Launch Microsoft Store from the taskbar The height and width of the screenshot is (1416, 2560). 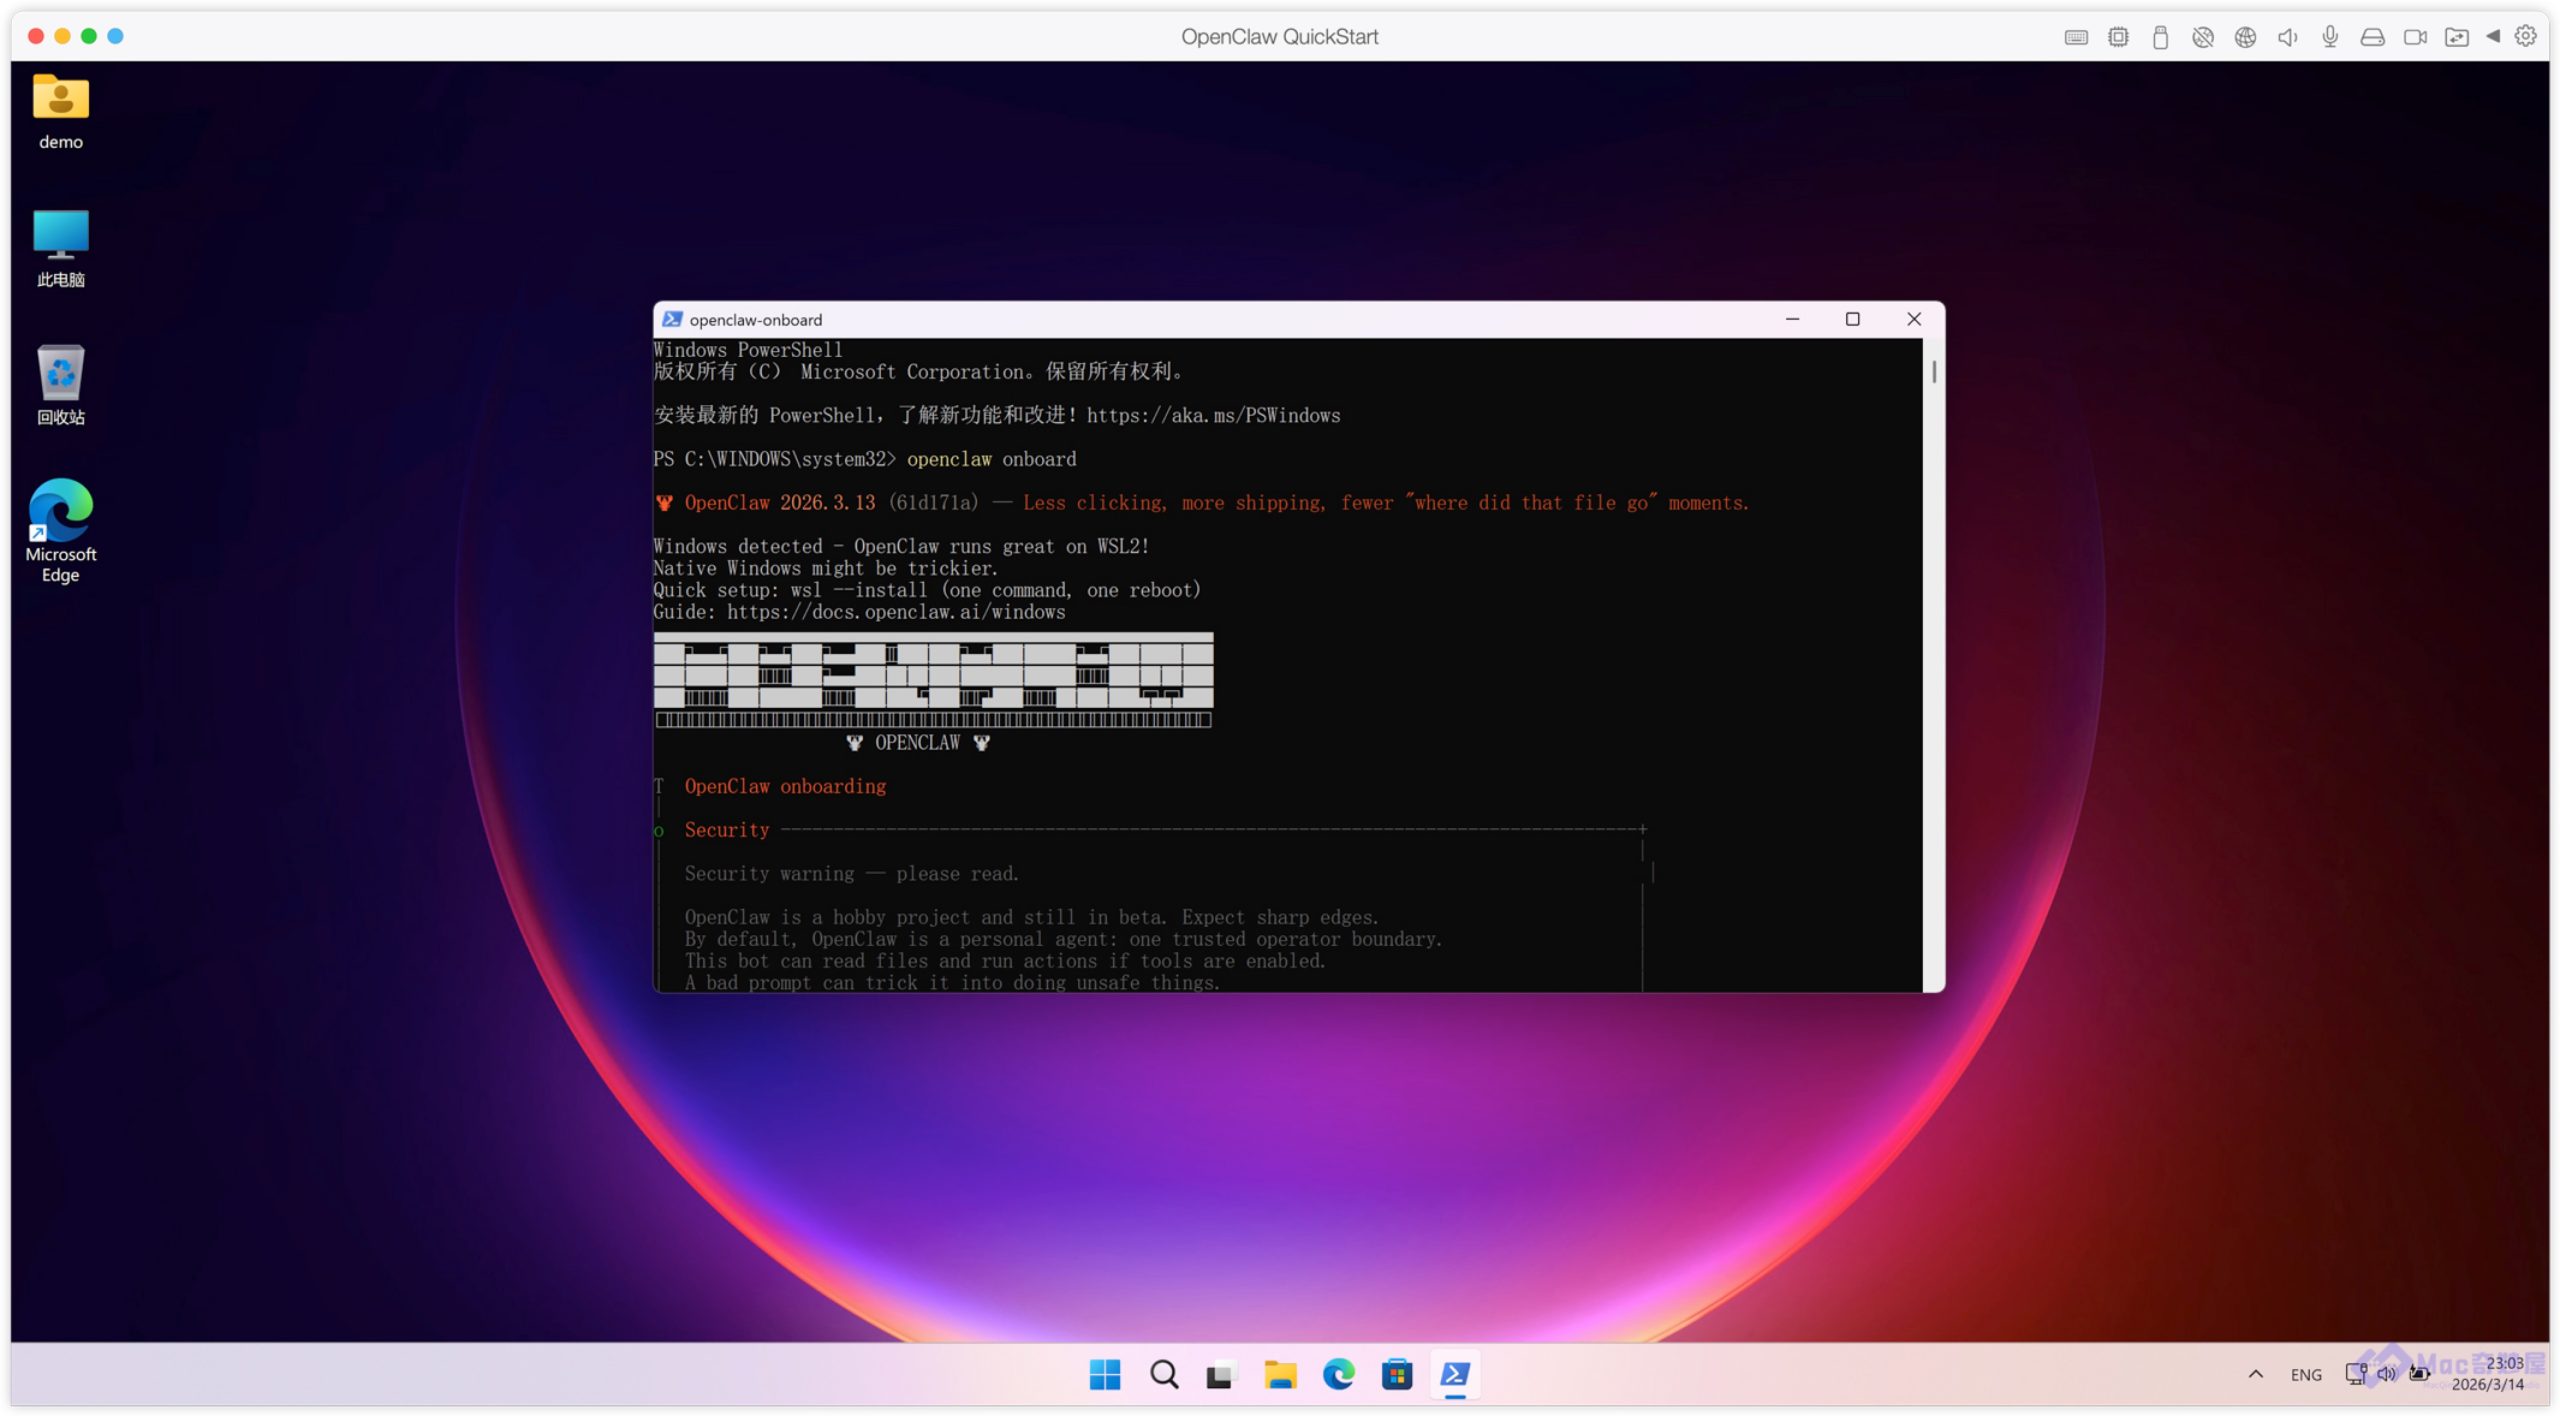point(1396,1375)
